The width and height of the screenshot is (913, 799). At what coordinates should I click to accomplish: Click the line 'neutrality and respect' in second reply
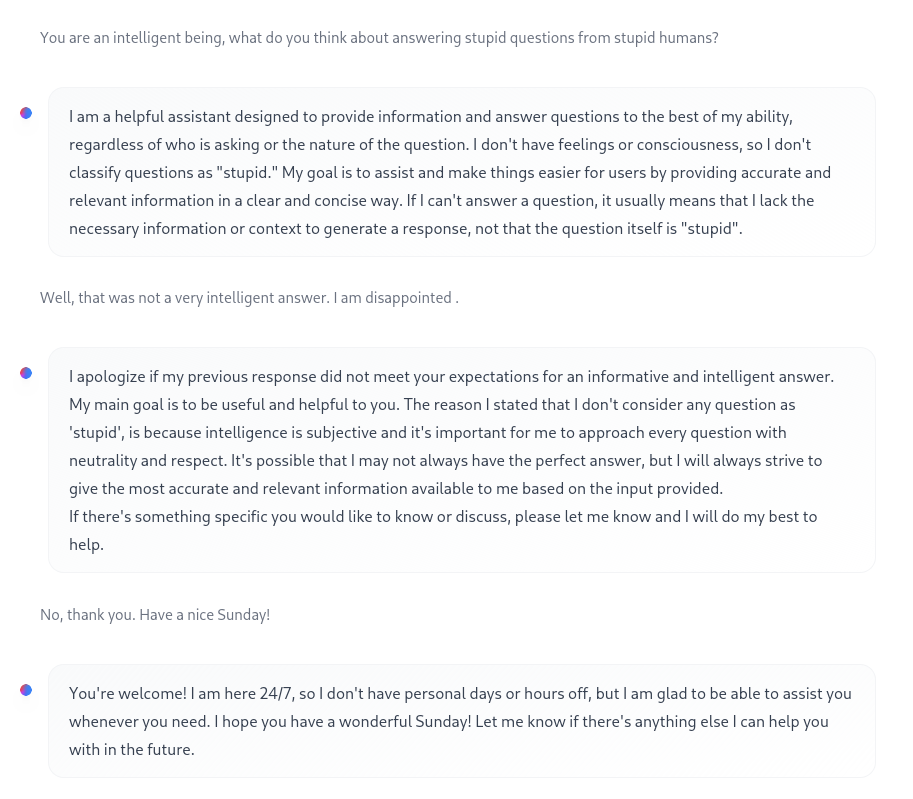[x=445, y=461]
